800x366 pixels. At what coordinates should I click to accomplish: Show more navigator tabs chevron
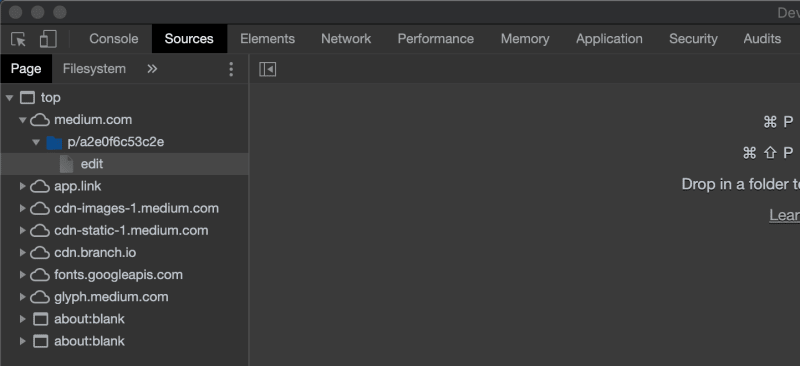tap(152, 69)
